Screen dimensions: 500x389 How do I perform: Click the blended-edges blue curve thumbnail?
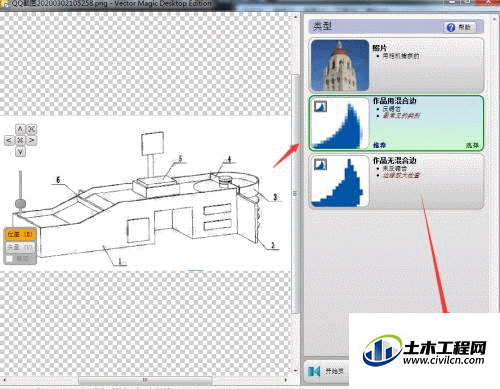click(340, 123)
